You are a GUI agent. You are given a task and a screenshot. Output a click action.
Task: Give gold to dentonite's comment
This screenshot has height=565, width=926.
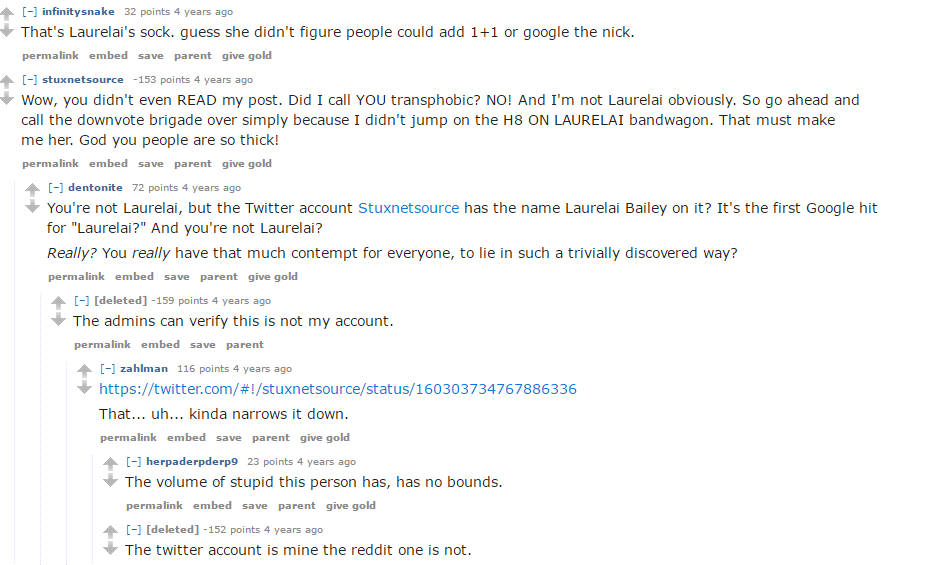273,277
